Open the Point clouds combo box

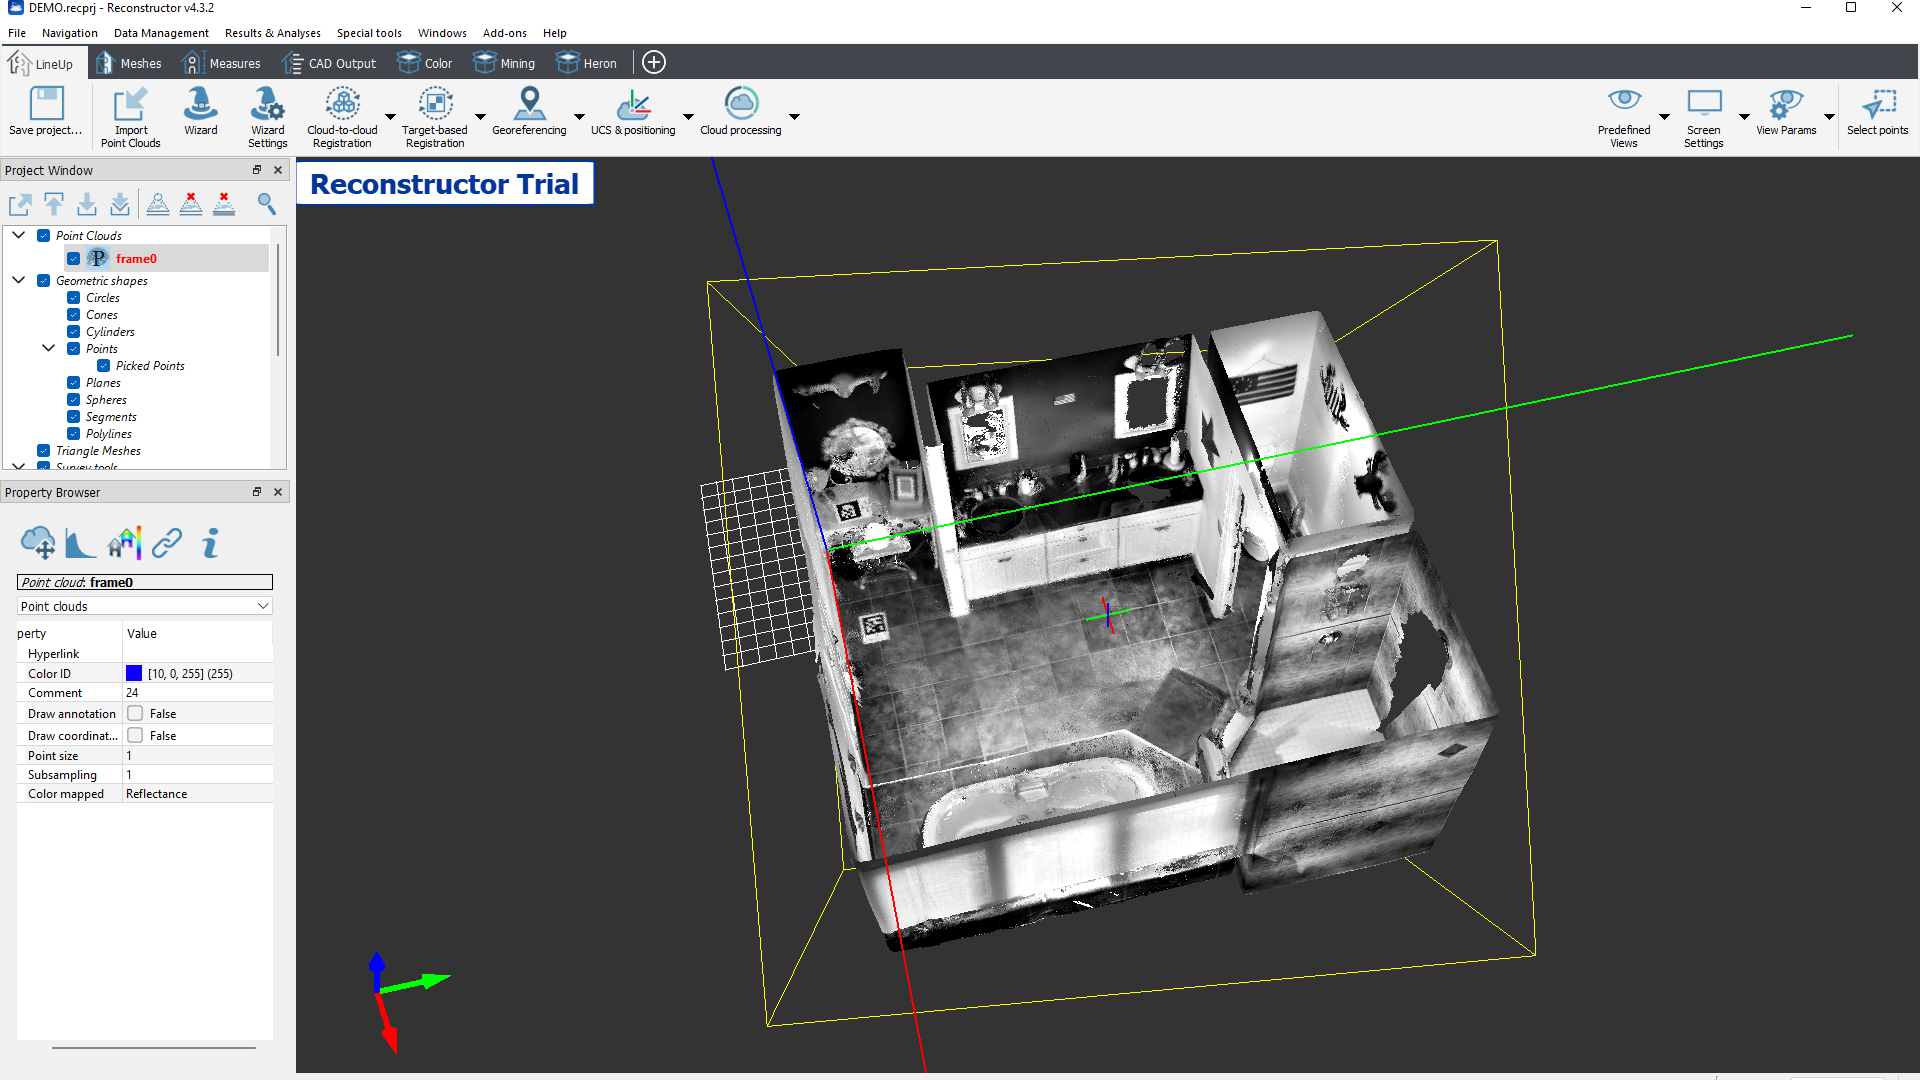coord(145,607)
